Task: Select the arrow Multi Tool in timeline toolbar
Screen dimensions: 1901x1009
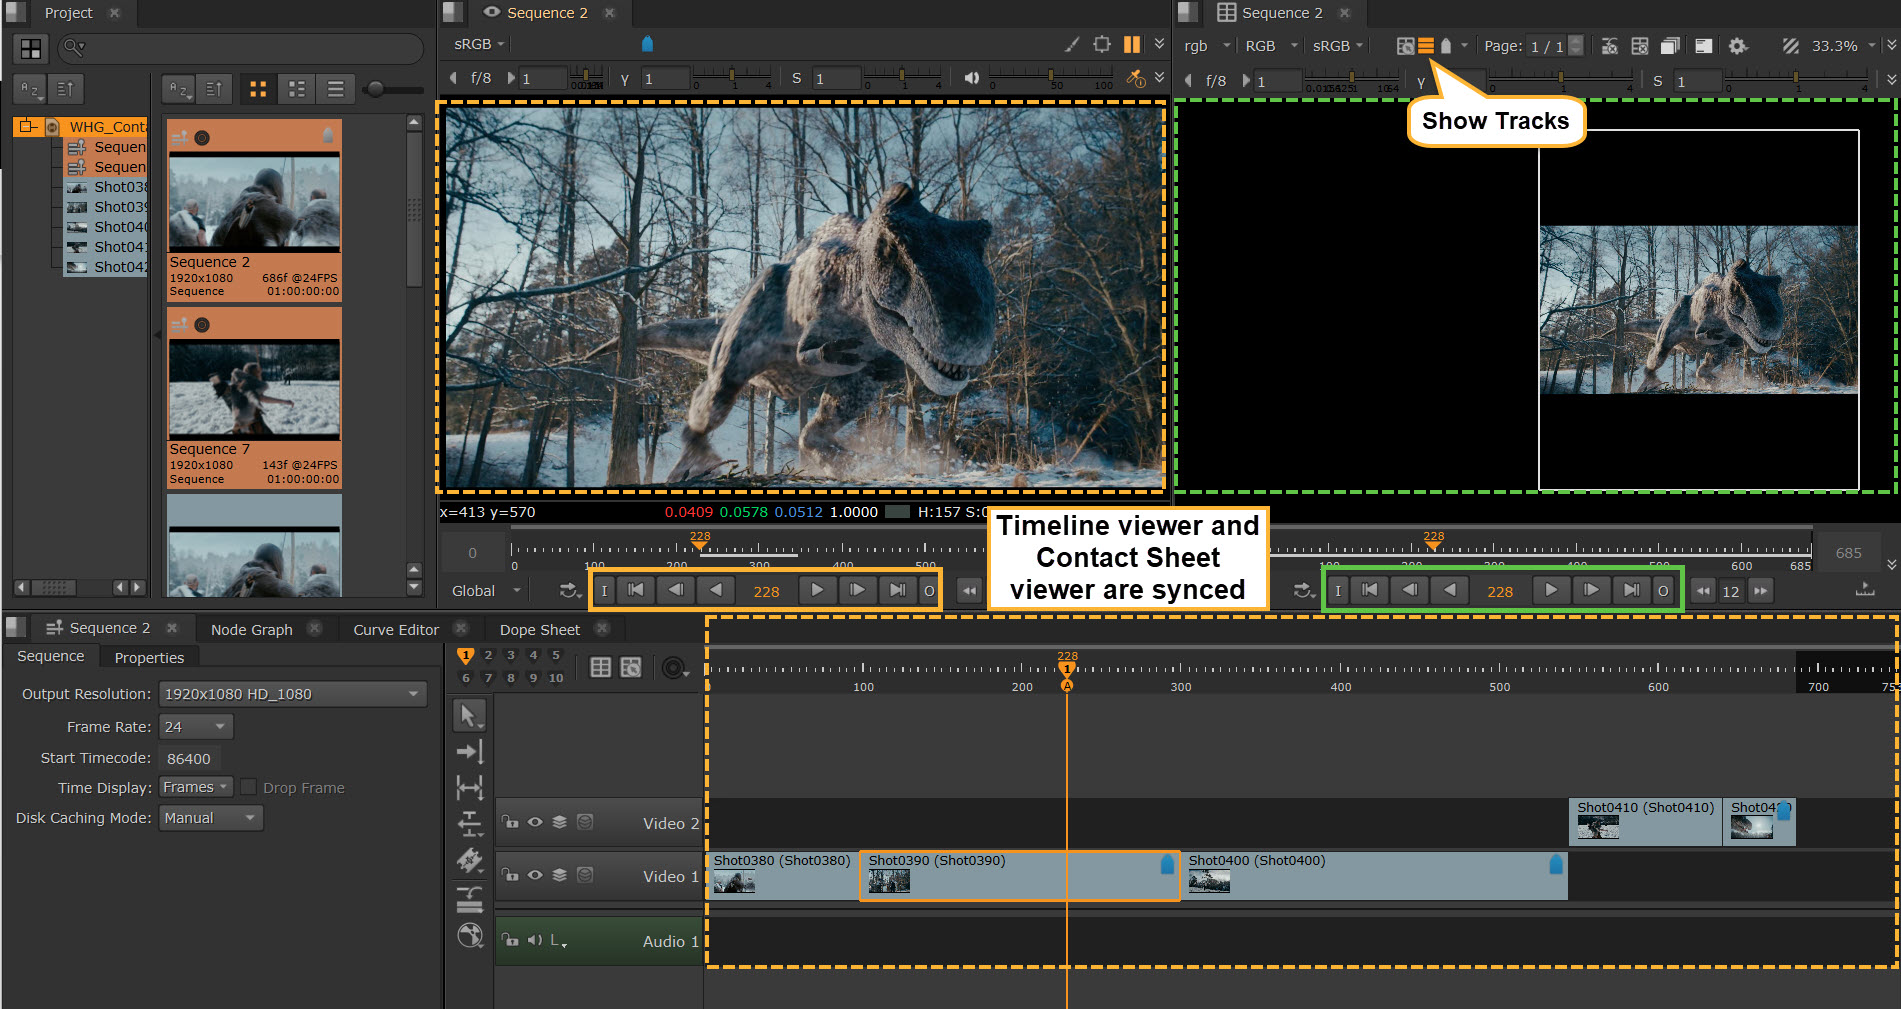Action: pyautogui.click(x=469, y=715)
